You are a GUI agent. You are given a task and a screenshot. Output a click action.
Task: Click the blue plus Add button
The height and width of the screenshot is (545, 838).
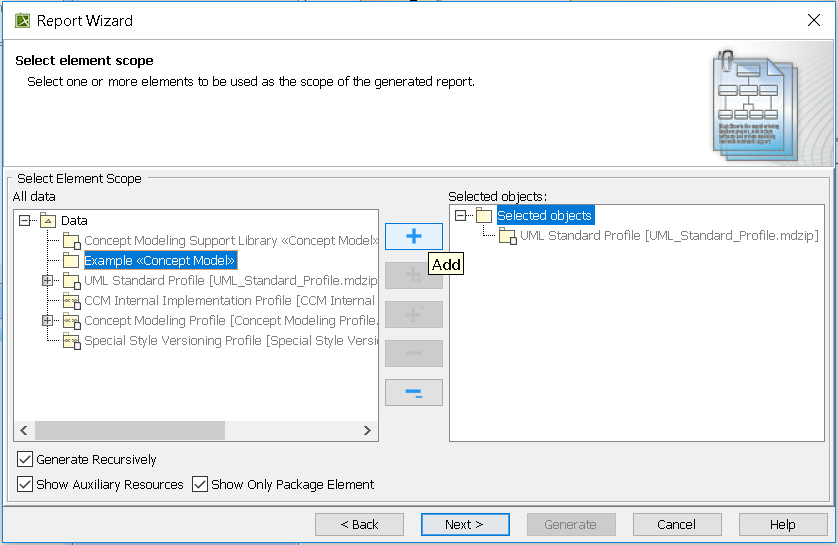point(414,237)
